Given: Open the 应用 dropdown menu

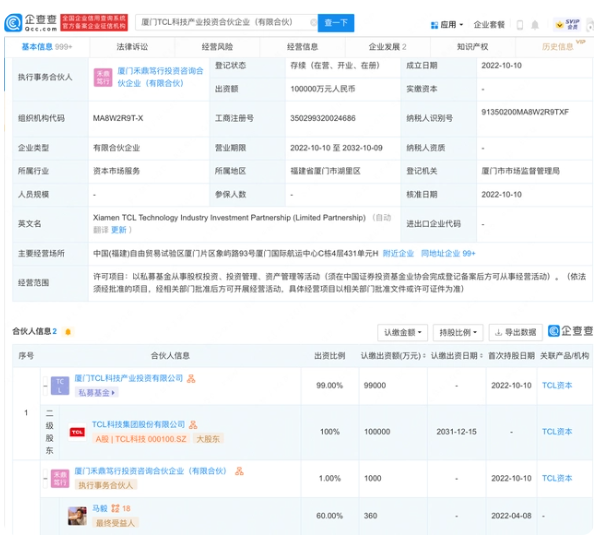Looking at the screenshot, I should tap(447, 25).
